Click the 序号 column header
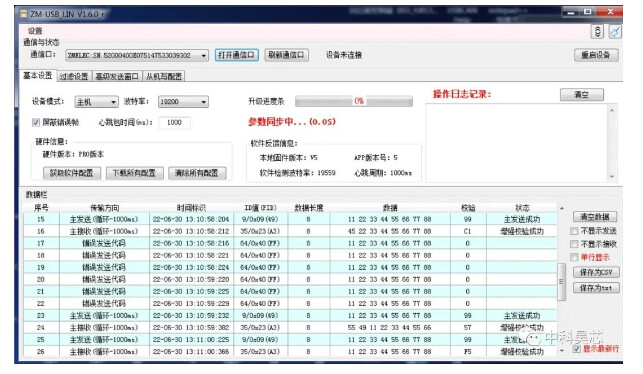Image resolution: width=643 pixels, height=374 pixels. (x=41, y=208)
